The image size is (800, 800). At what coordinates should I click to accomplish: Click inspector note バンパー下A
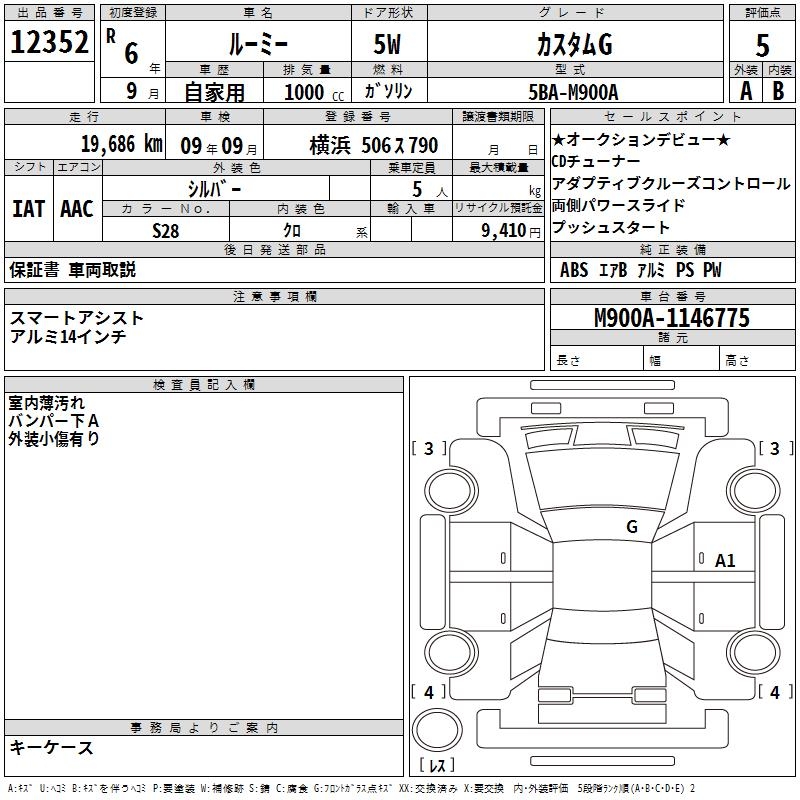click(53, 421)
